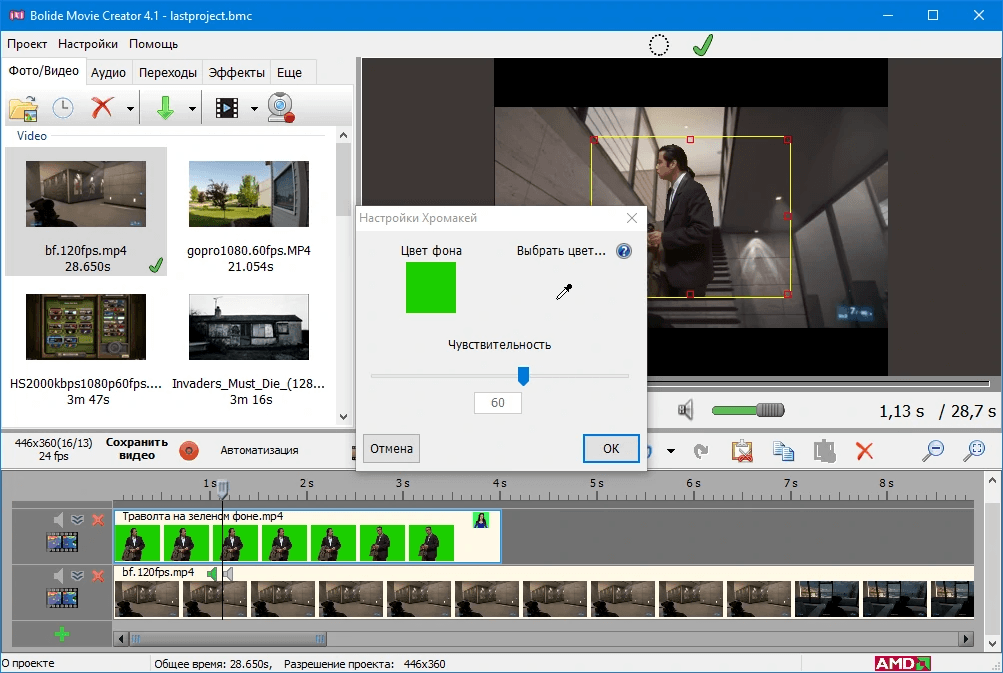Open chroma key help question mark
This screenshot has width=1003, height=673.
tap(624, 251)
